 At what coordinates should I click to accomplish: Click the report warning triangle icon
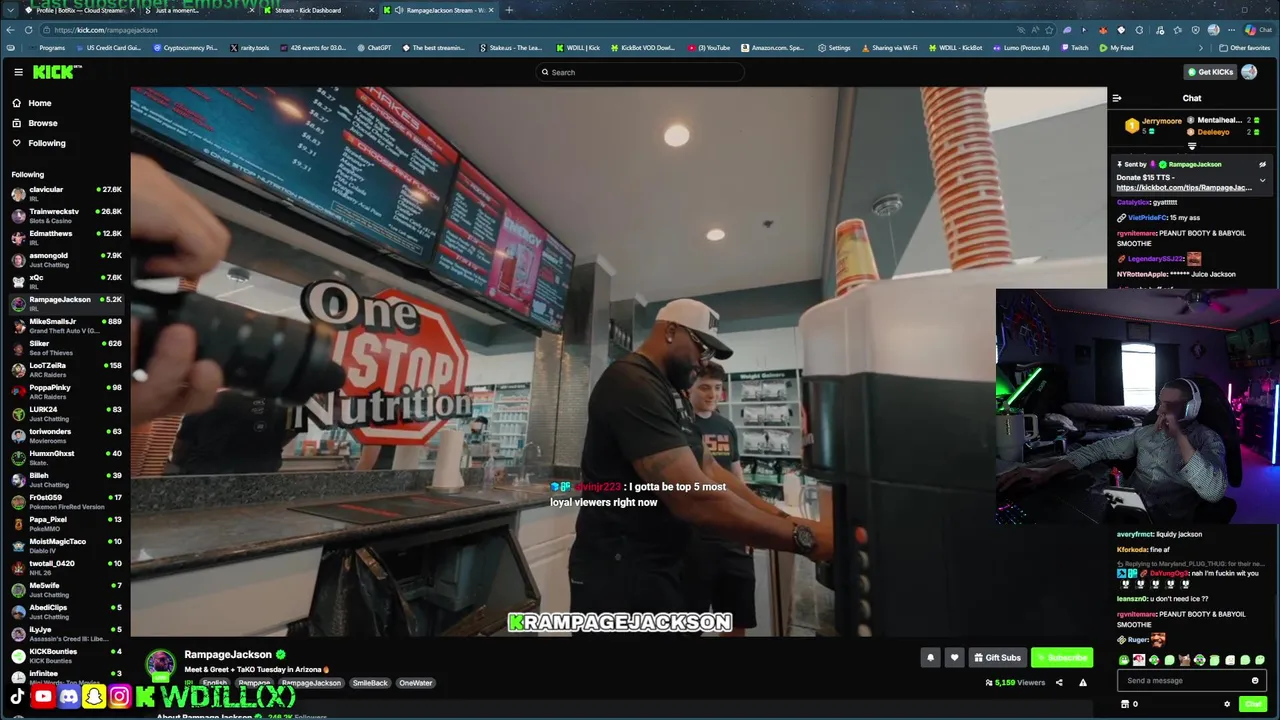coord(1083,683)
